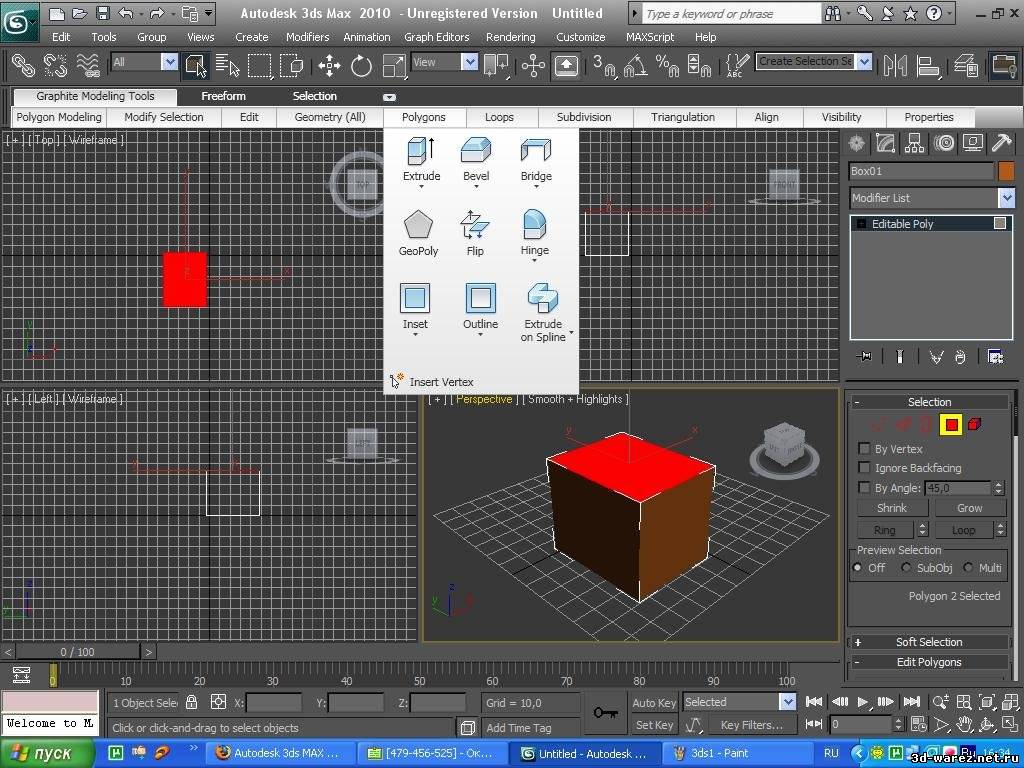
Task: Open the Graph Editors menu
Action: pos(436,37)
